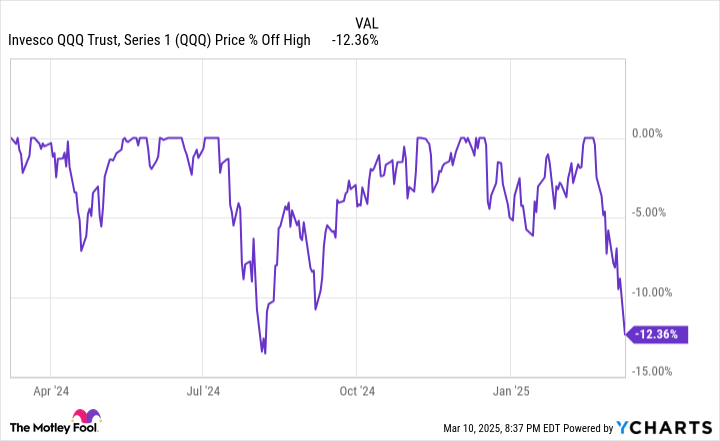
Task: Click the purple -12.36% value flag
Action: pos(660,335)
